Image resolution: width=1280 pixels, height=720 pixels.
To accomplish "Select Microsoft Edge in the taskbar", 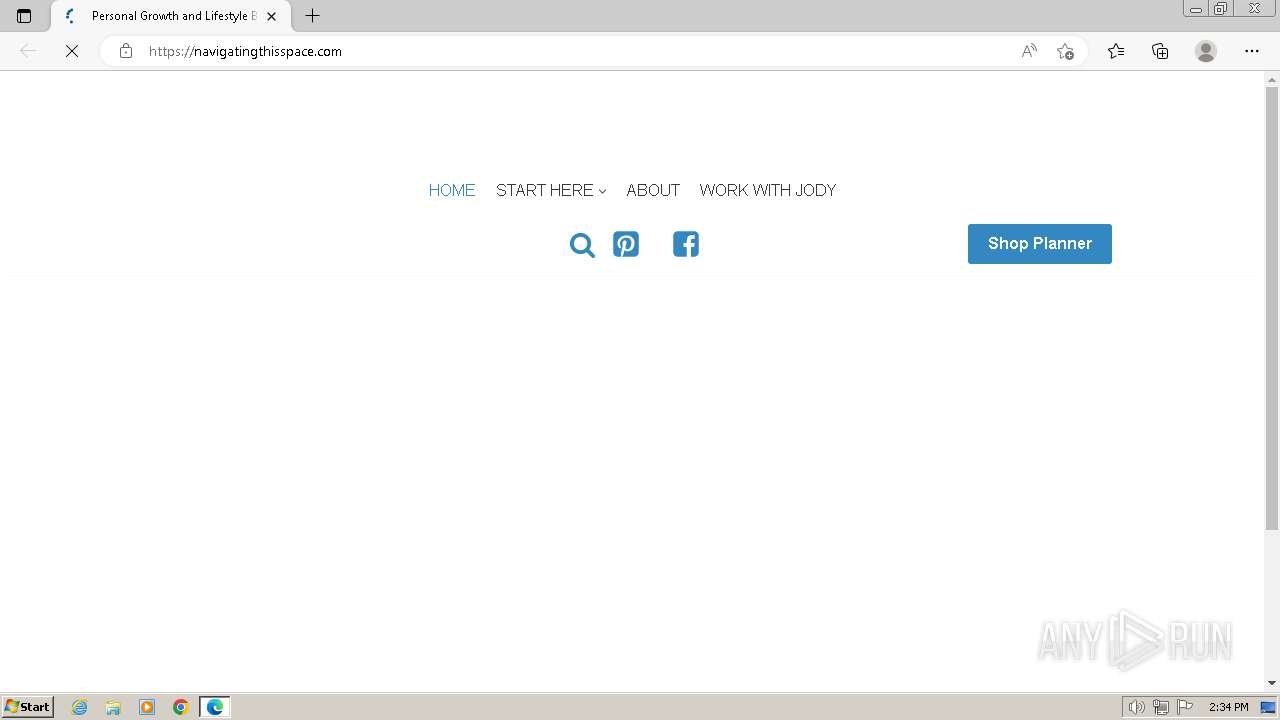I will [x=215, y=707].
